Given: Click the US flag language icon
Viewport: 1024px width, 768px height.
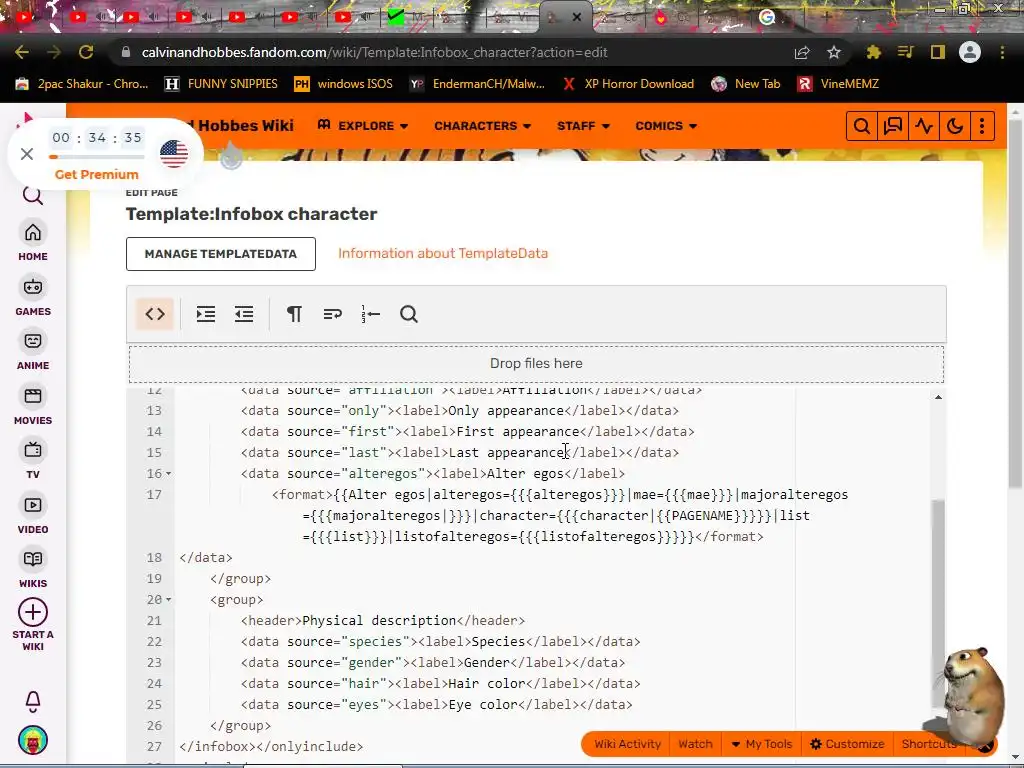Looking at the screenshot, I should (x=174, y=154).
